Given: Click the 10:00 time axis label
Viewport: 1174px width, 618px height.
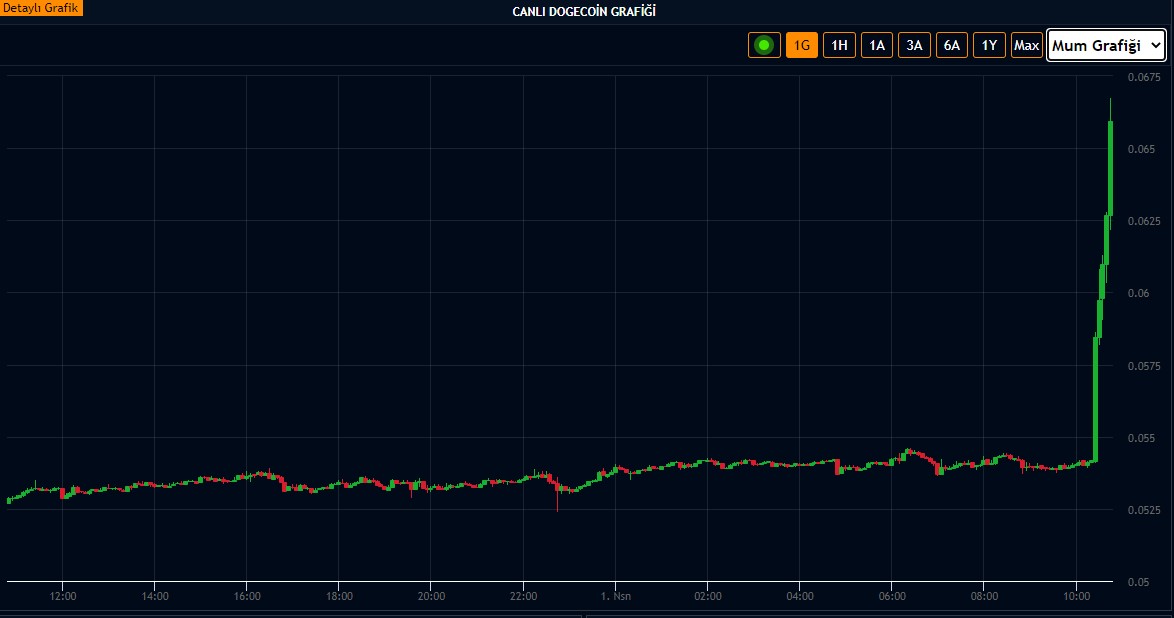Looking at the screenshot, I should (x=1076, y=596).
